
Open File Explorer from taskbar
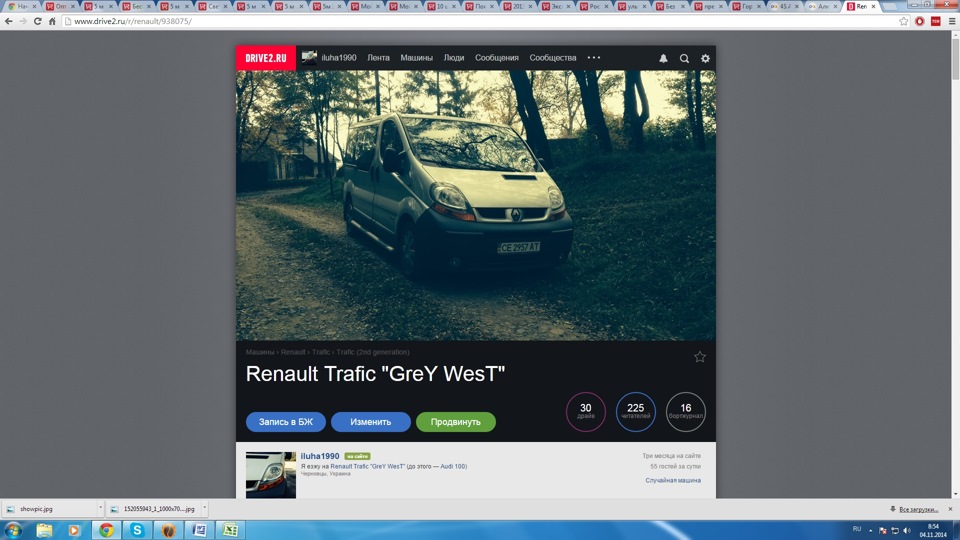[44, 530]
